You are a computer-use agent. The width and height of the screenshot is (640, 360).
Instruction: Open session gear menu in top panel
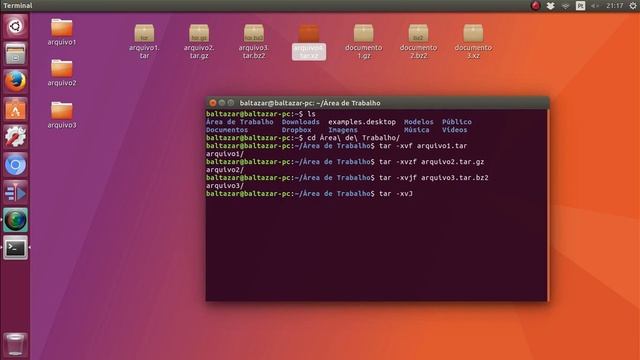(x=633, y=5)
